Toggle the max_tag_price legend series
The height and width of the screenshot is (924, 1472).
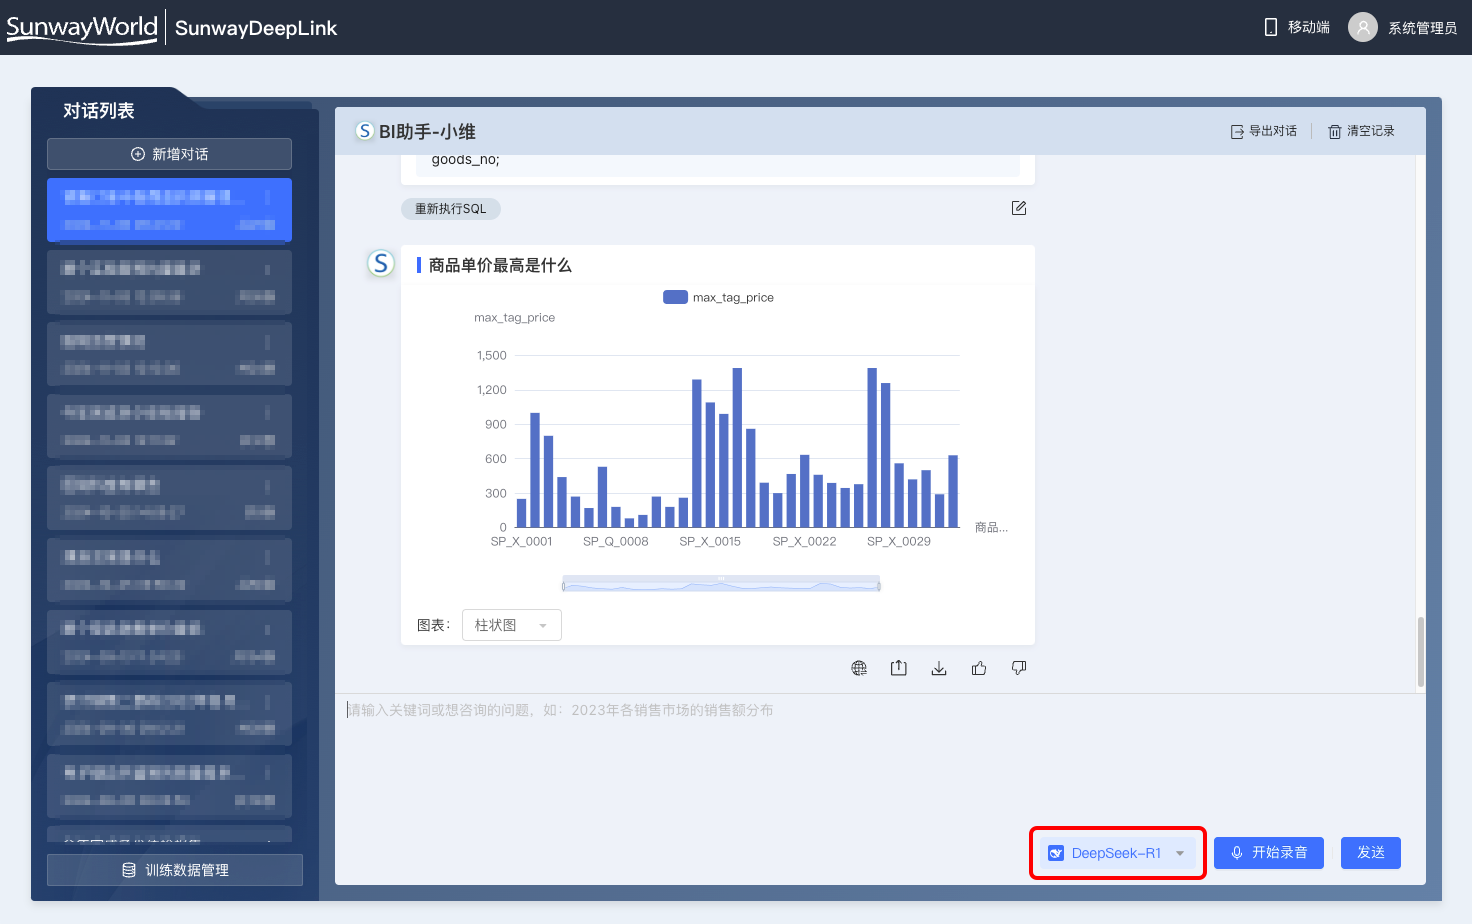coord(719,297)
